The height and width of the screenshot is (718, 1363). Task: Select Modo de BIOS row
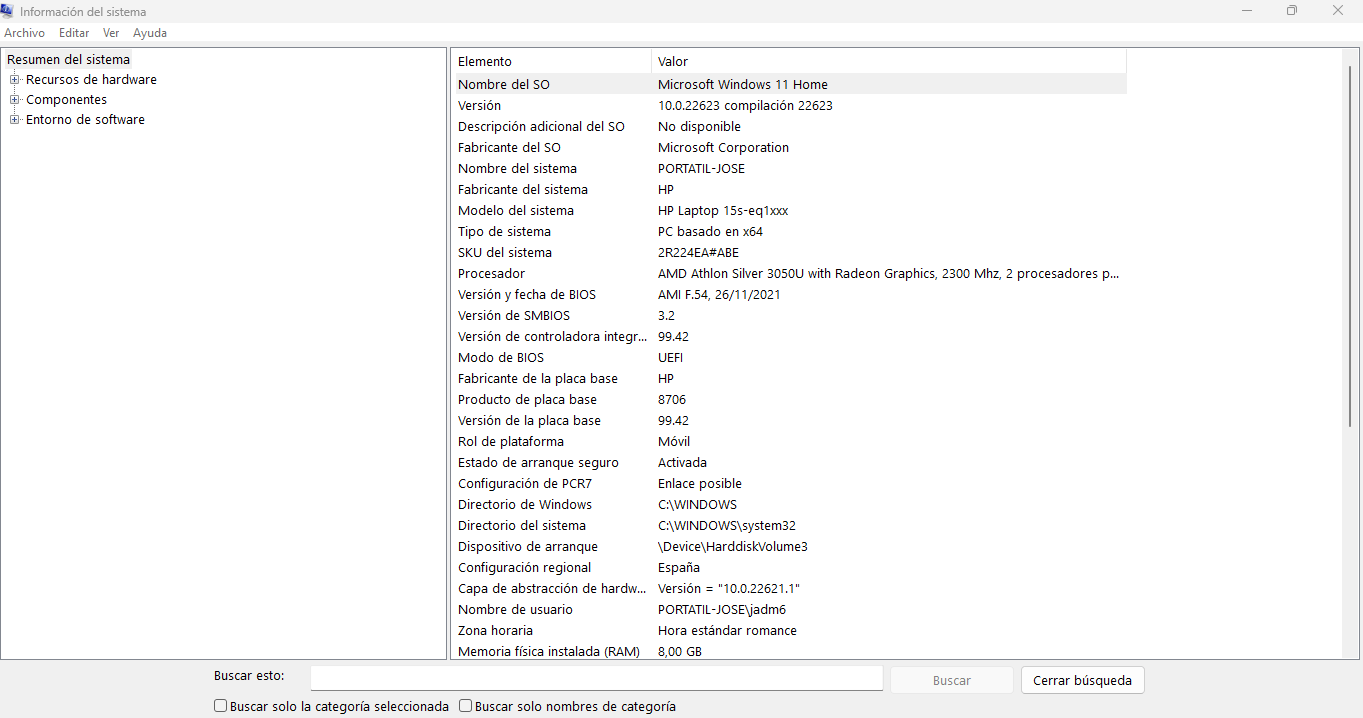click(789, 358)
